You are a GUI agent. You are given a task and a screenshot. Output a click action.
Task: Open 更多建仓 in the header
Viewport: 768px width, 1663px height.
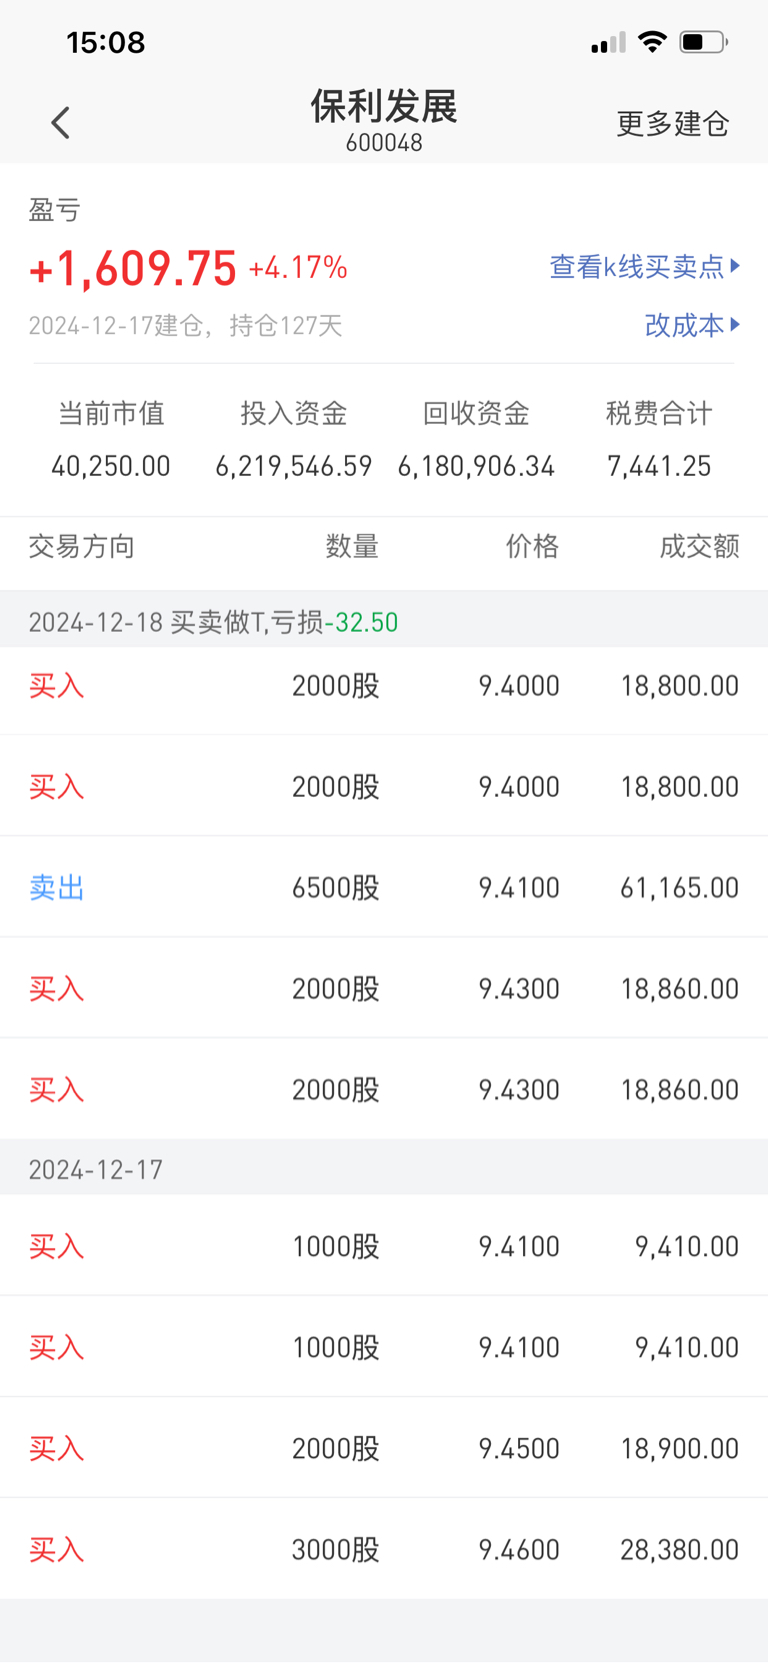672,124
